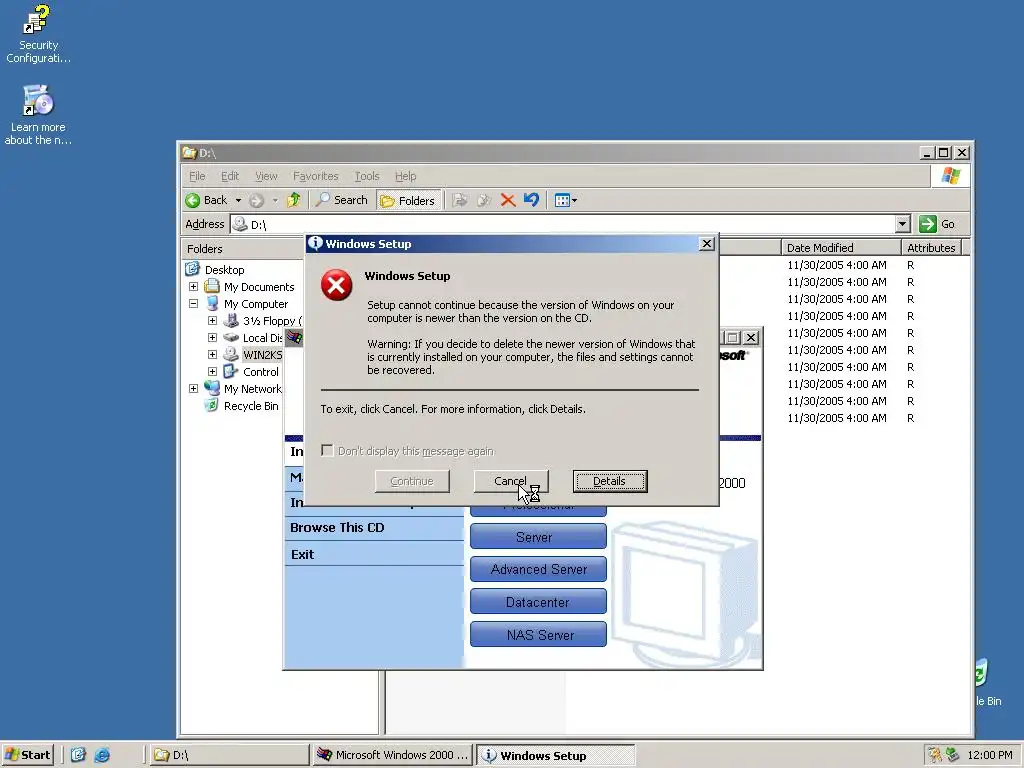The image size is (1024, 768).
Task: Select Desktop in the Folders tree
Action: 224,270
